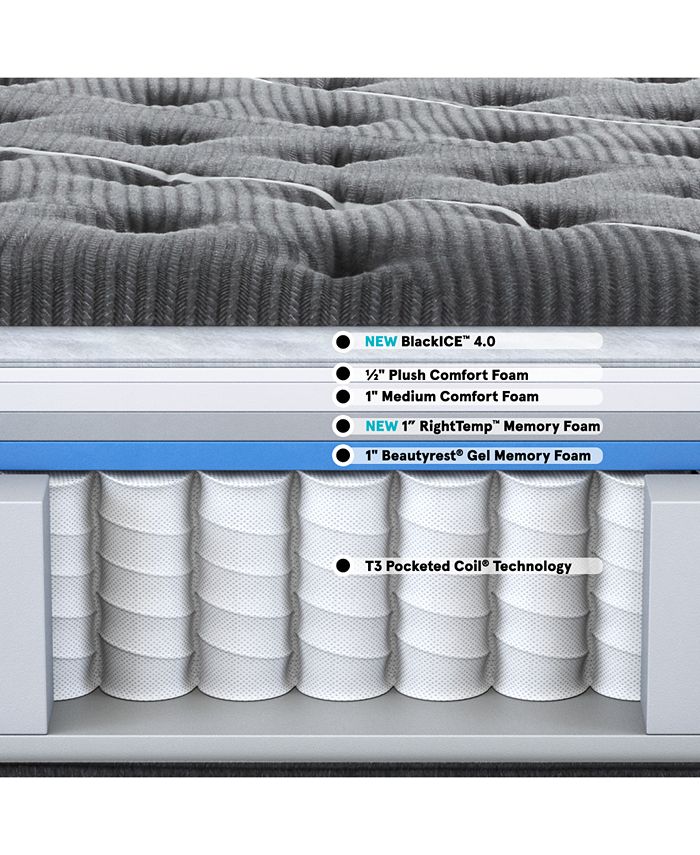Click the dot next to Beautyrest Gel Memory Foam
Screen dimensions: 700x855
point(343,456)
